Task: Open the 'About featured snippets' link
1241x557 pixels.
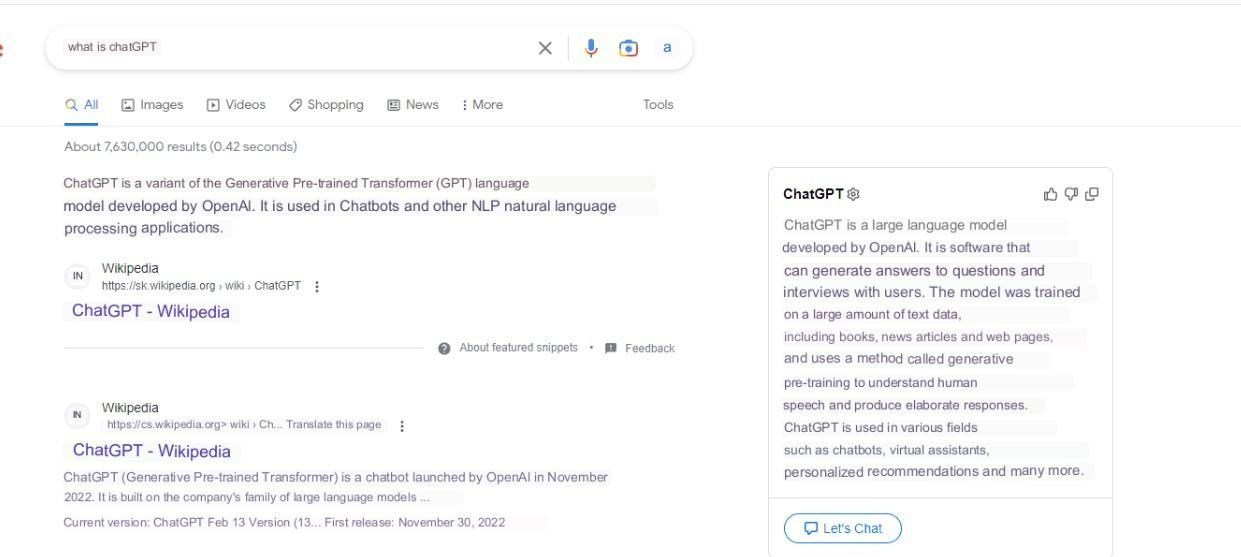Action: point(518,348)
